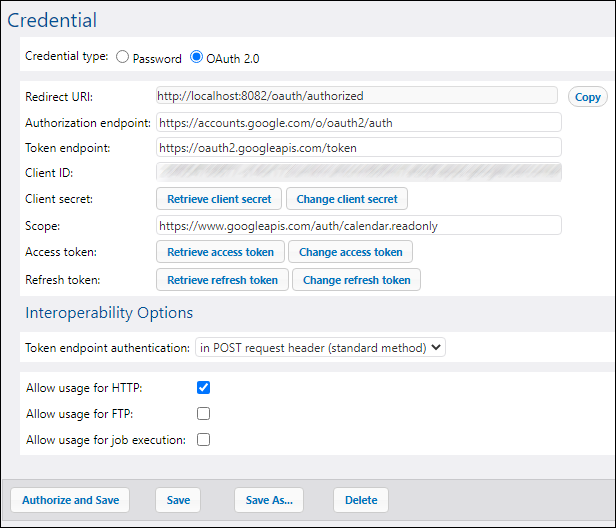Click the Client ID field
The image size is (616, 528).
point(358,173)
